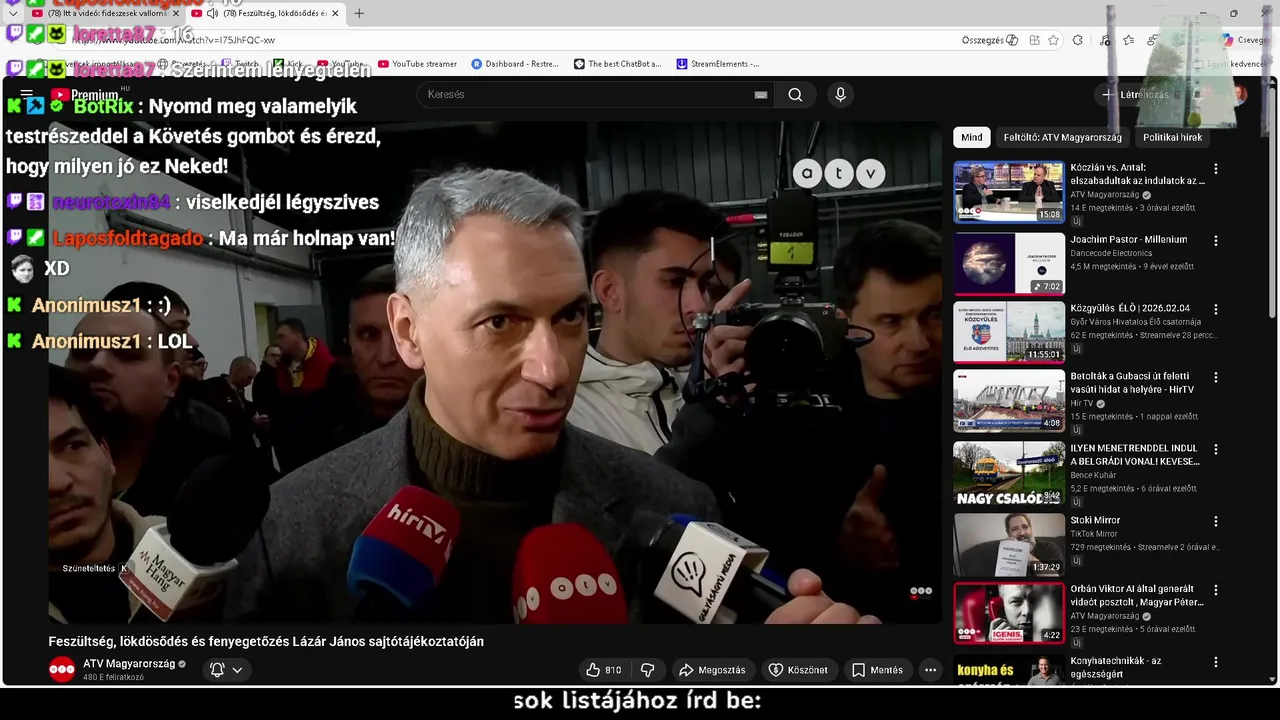Select the Mind filter chip
The image size is (1280, 720).
972,137
